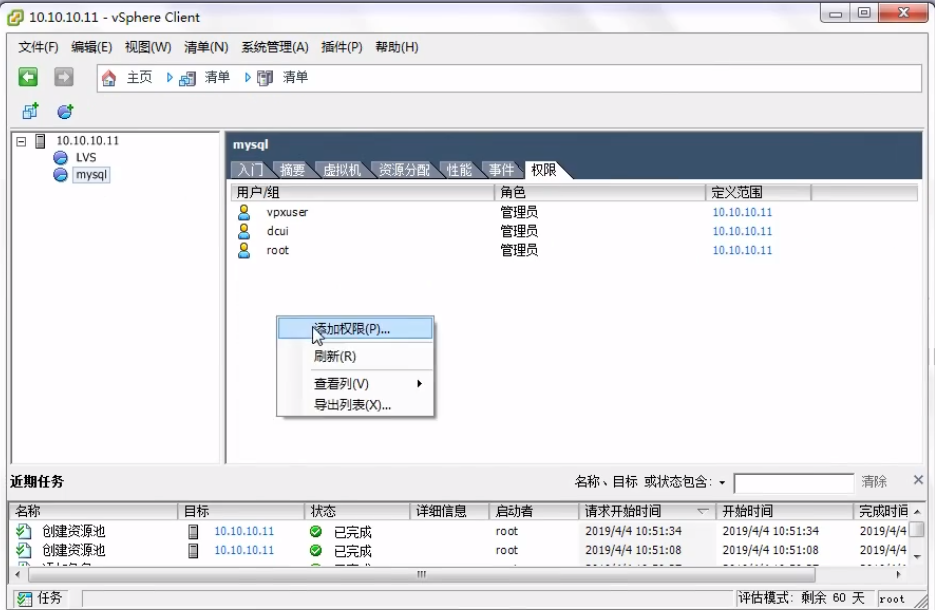Switch to the 性能 tab

[459, 170]
